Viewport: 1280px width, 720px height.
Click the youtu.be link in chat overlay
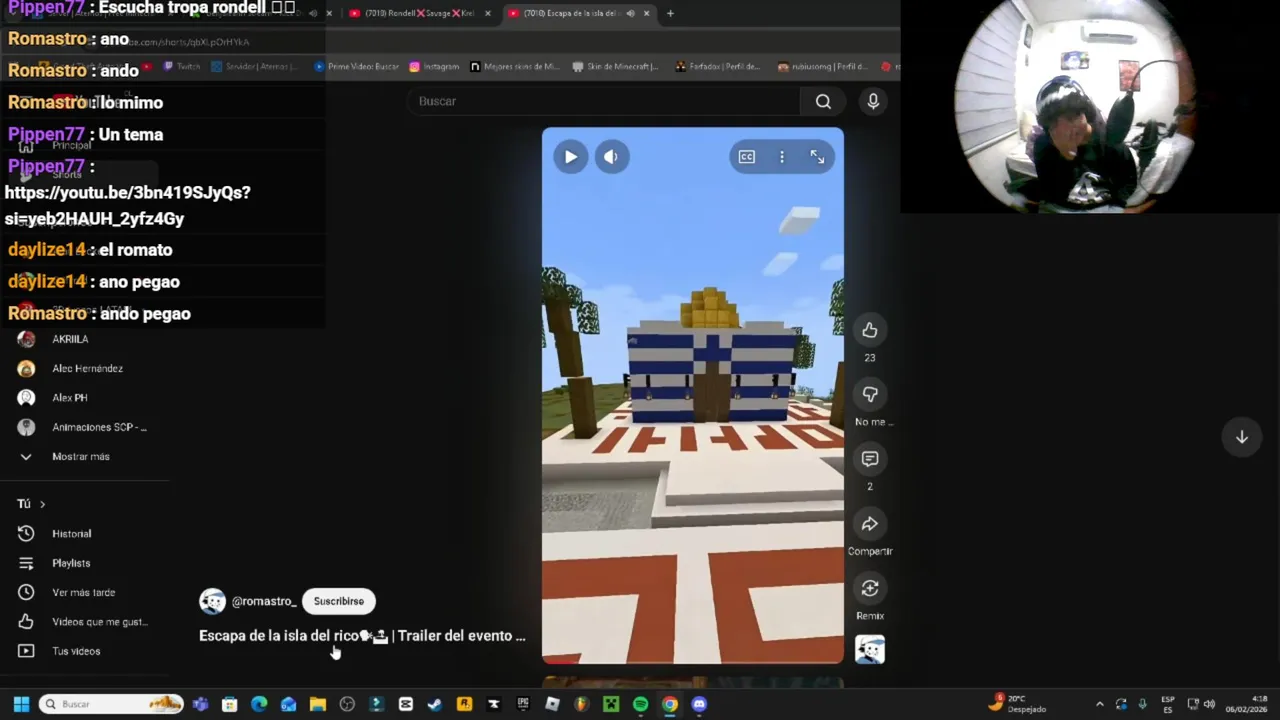127,205
